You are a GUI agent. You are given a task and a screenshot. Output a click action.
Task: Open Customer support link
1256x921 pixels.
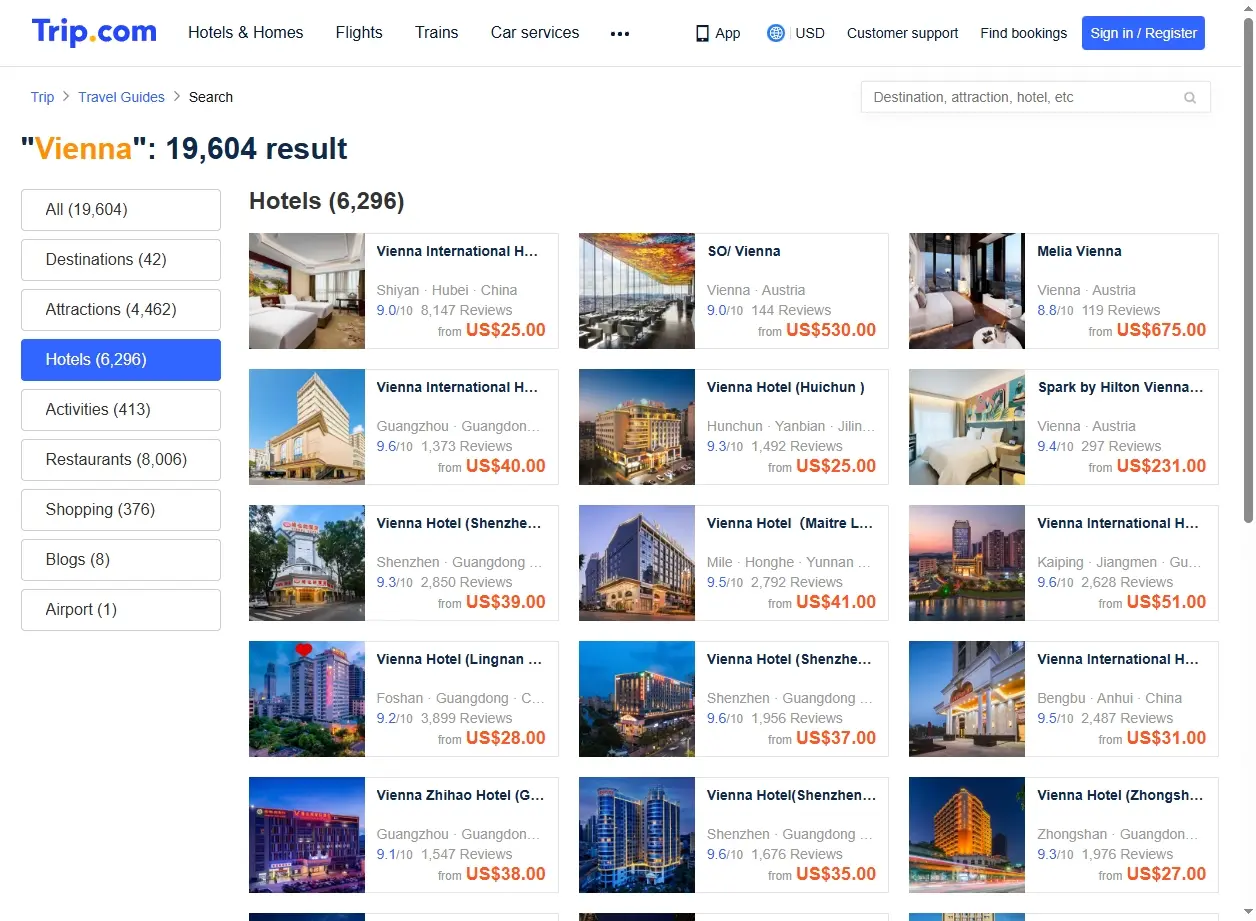[902, 33]
